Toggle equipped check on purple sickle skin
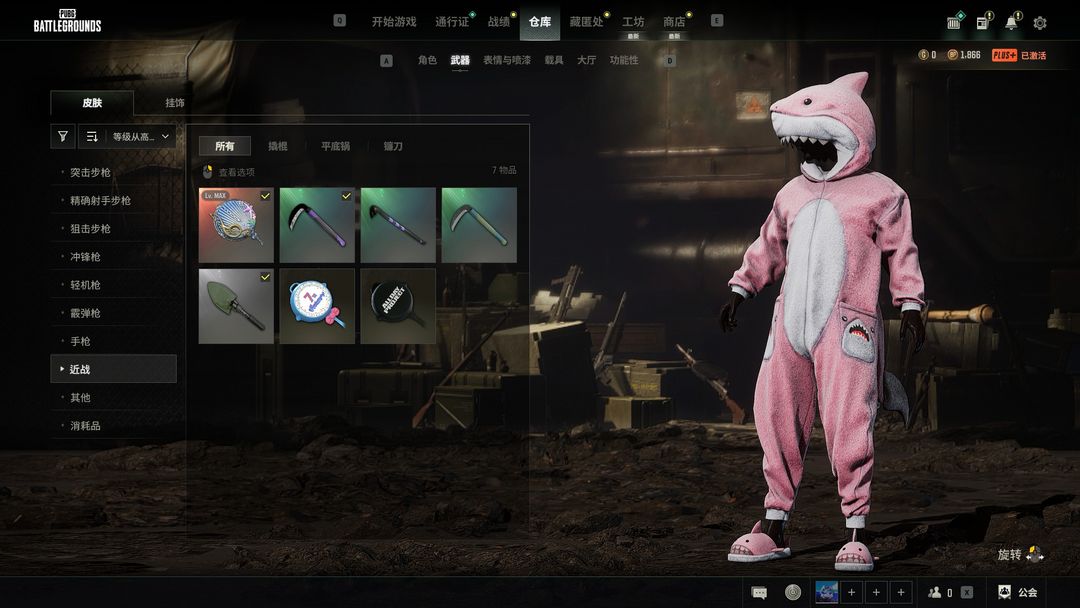The height and width of the screenshot is (608, 1080). [346, 196]
